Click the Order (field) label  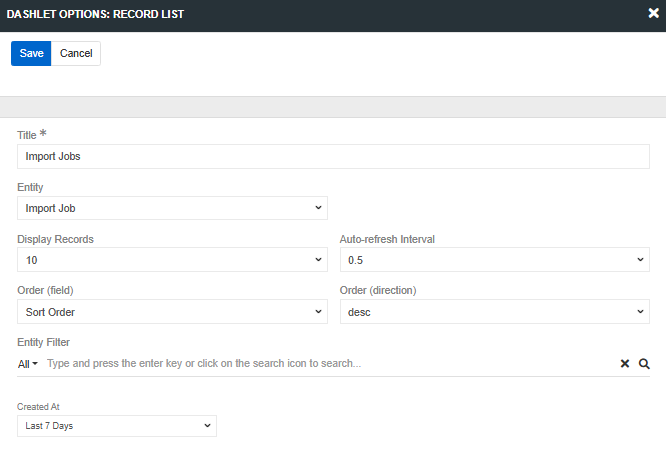point(45,290)
